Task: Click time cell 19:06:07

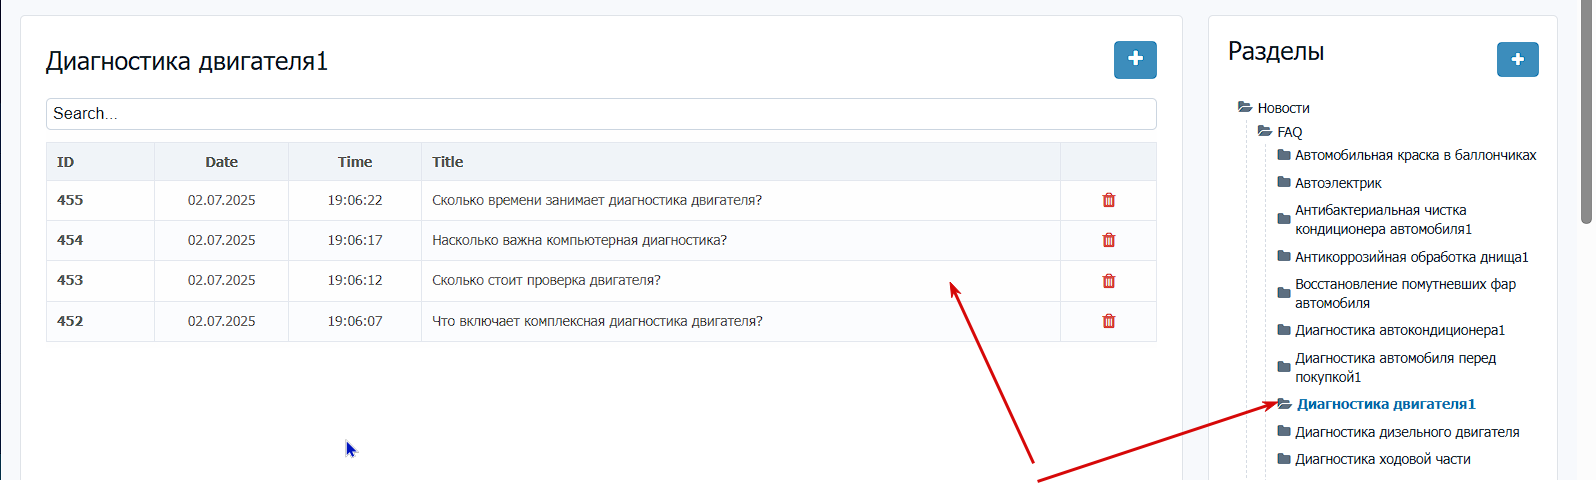Action: coord(355,321)
